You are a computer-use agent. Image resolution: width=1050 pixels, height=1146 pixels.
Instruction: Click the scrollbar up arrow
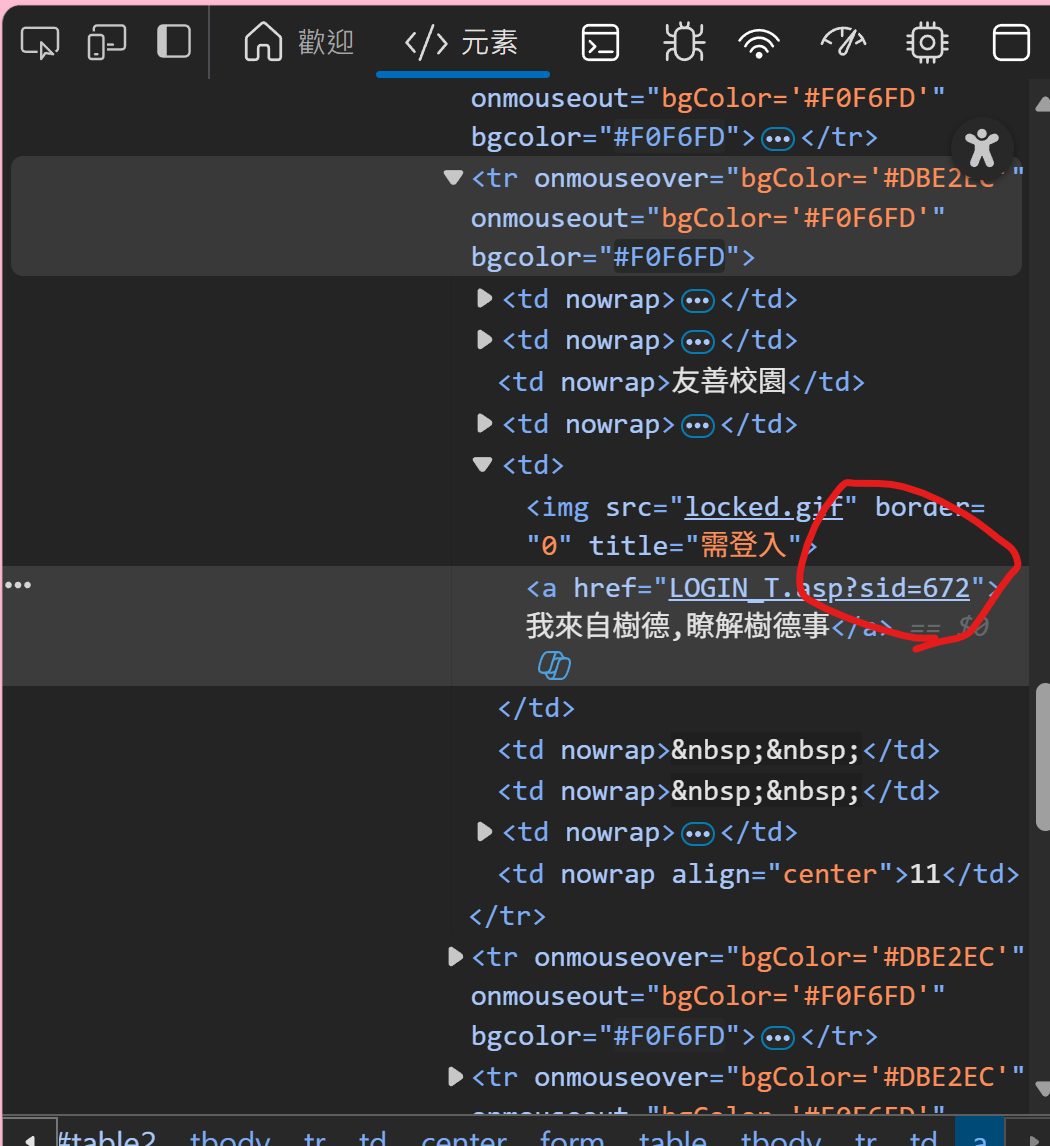tap(1043, 105)
